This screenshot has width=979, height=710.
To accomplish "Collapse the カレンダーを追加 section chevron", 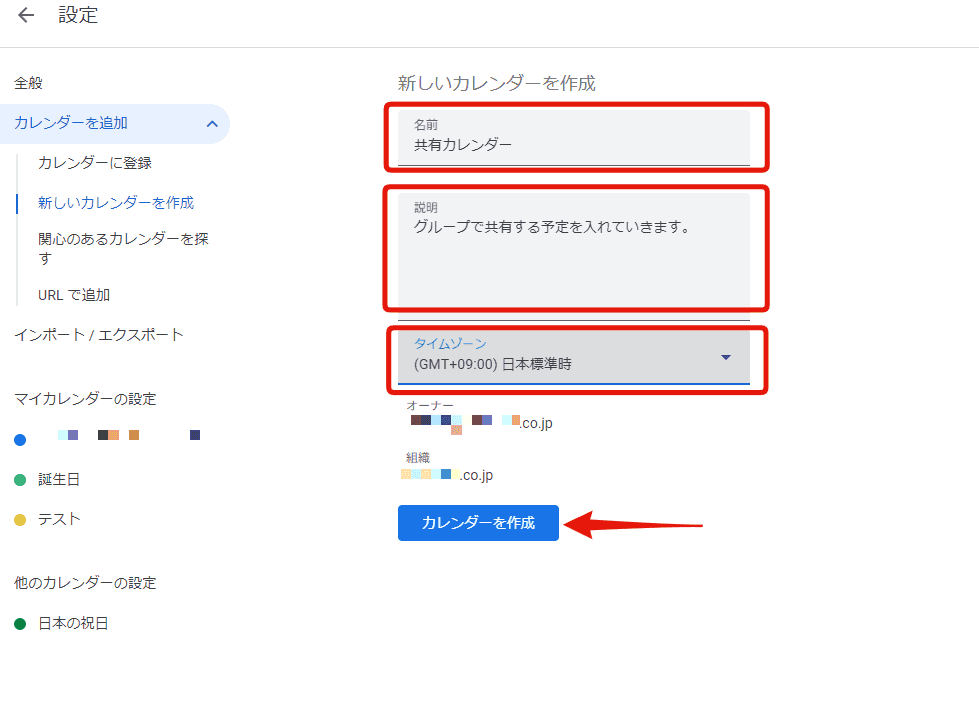I will pos(212,124).
